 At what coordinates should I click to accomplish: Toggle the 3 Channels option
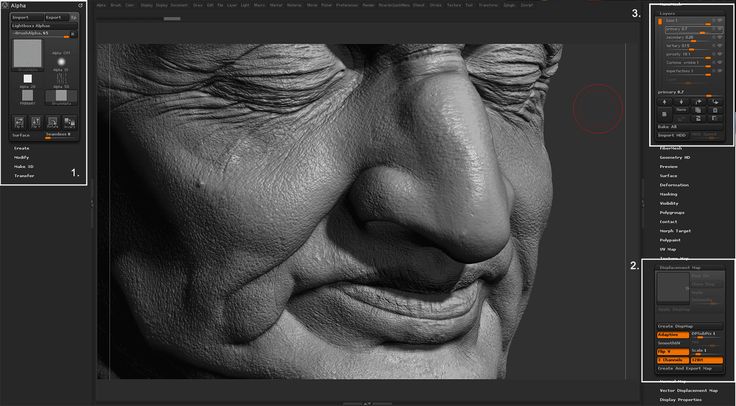coord(673,360)
